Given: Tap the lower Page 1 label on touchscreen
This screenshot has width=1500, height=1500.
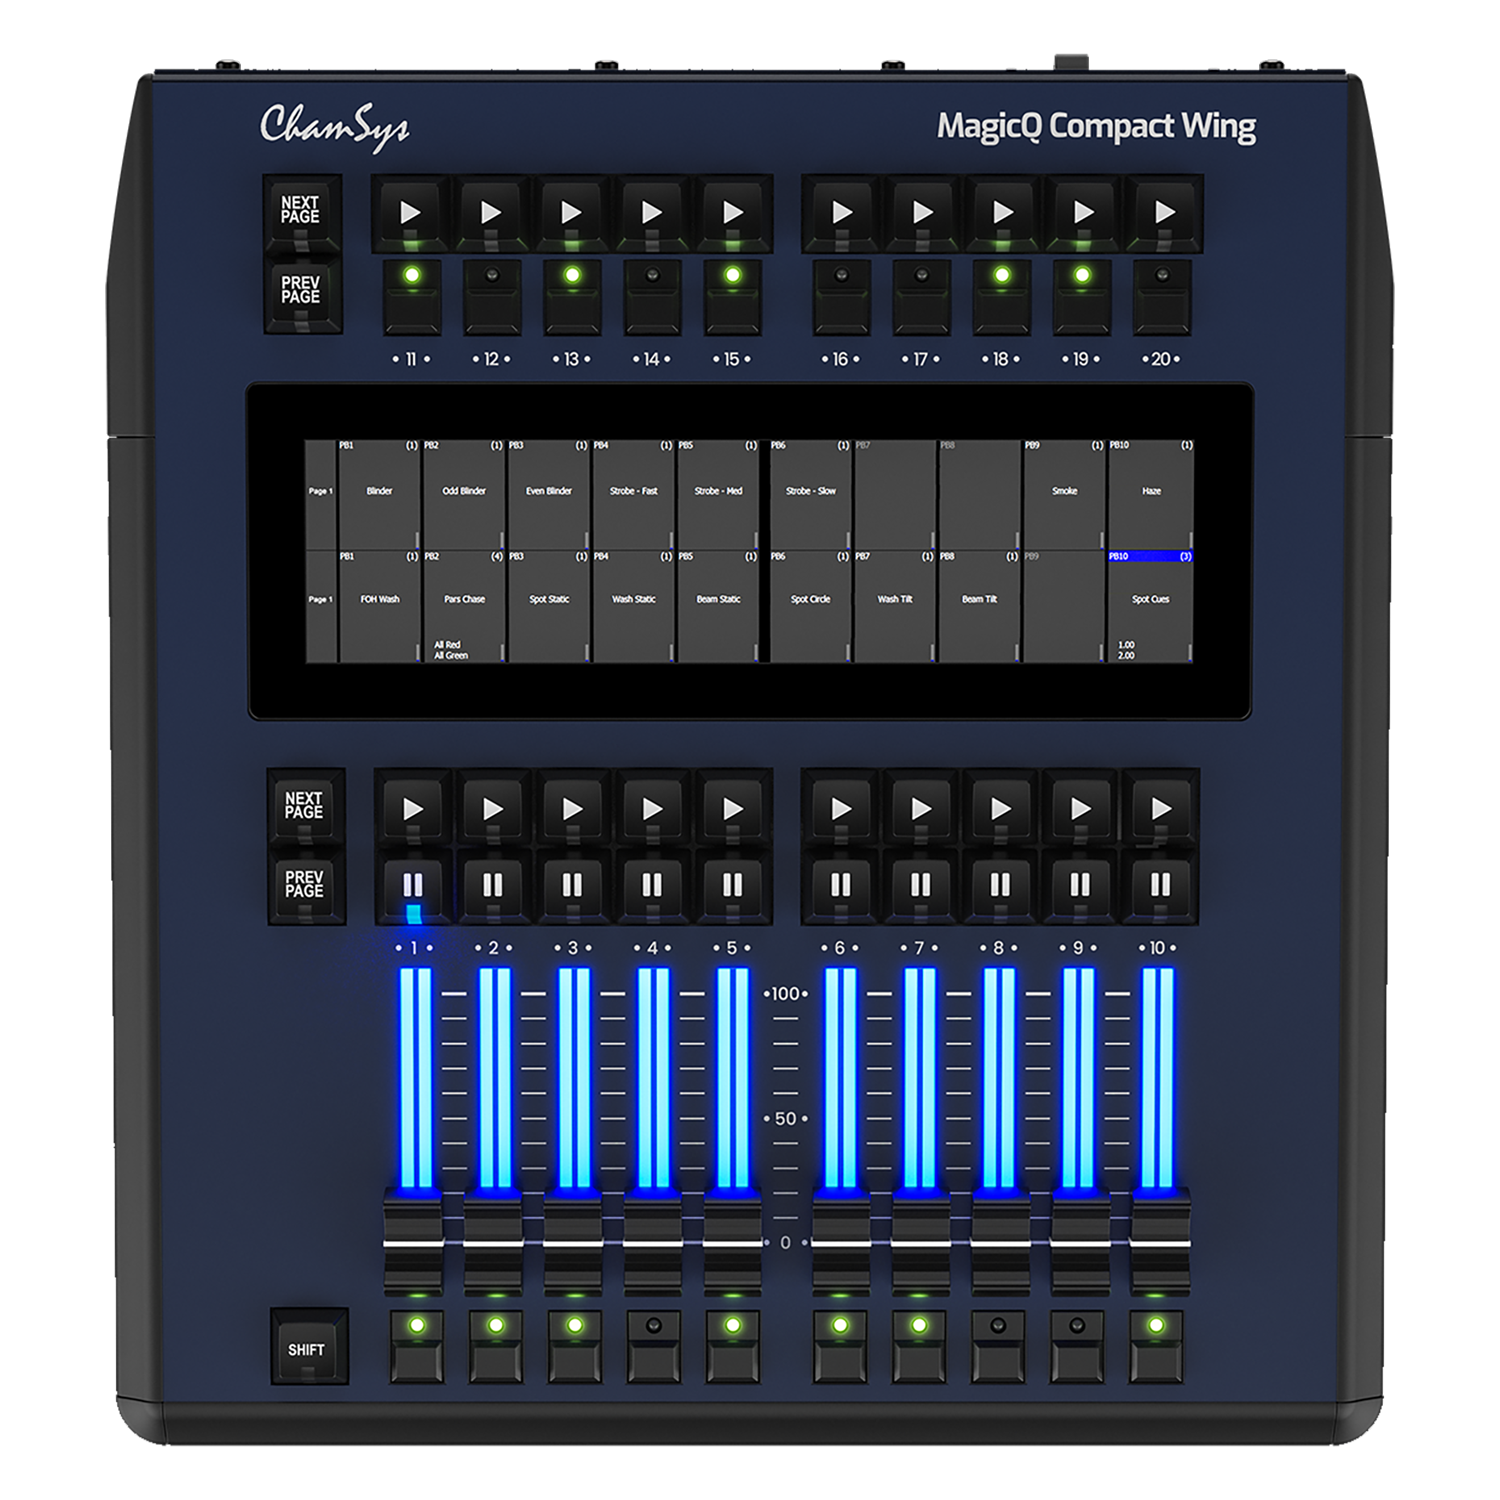Looking at the screenshot, I should 319,598.
